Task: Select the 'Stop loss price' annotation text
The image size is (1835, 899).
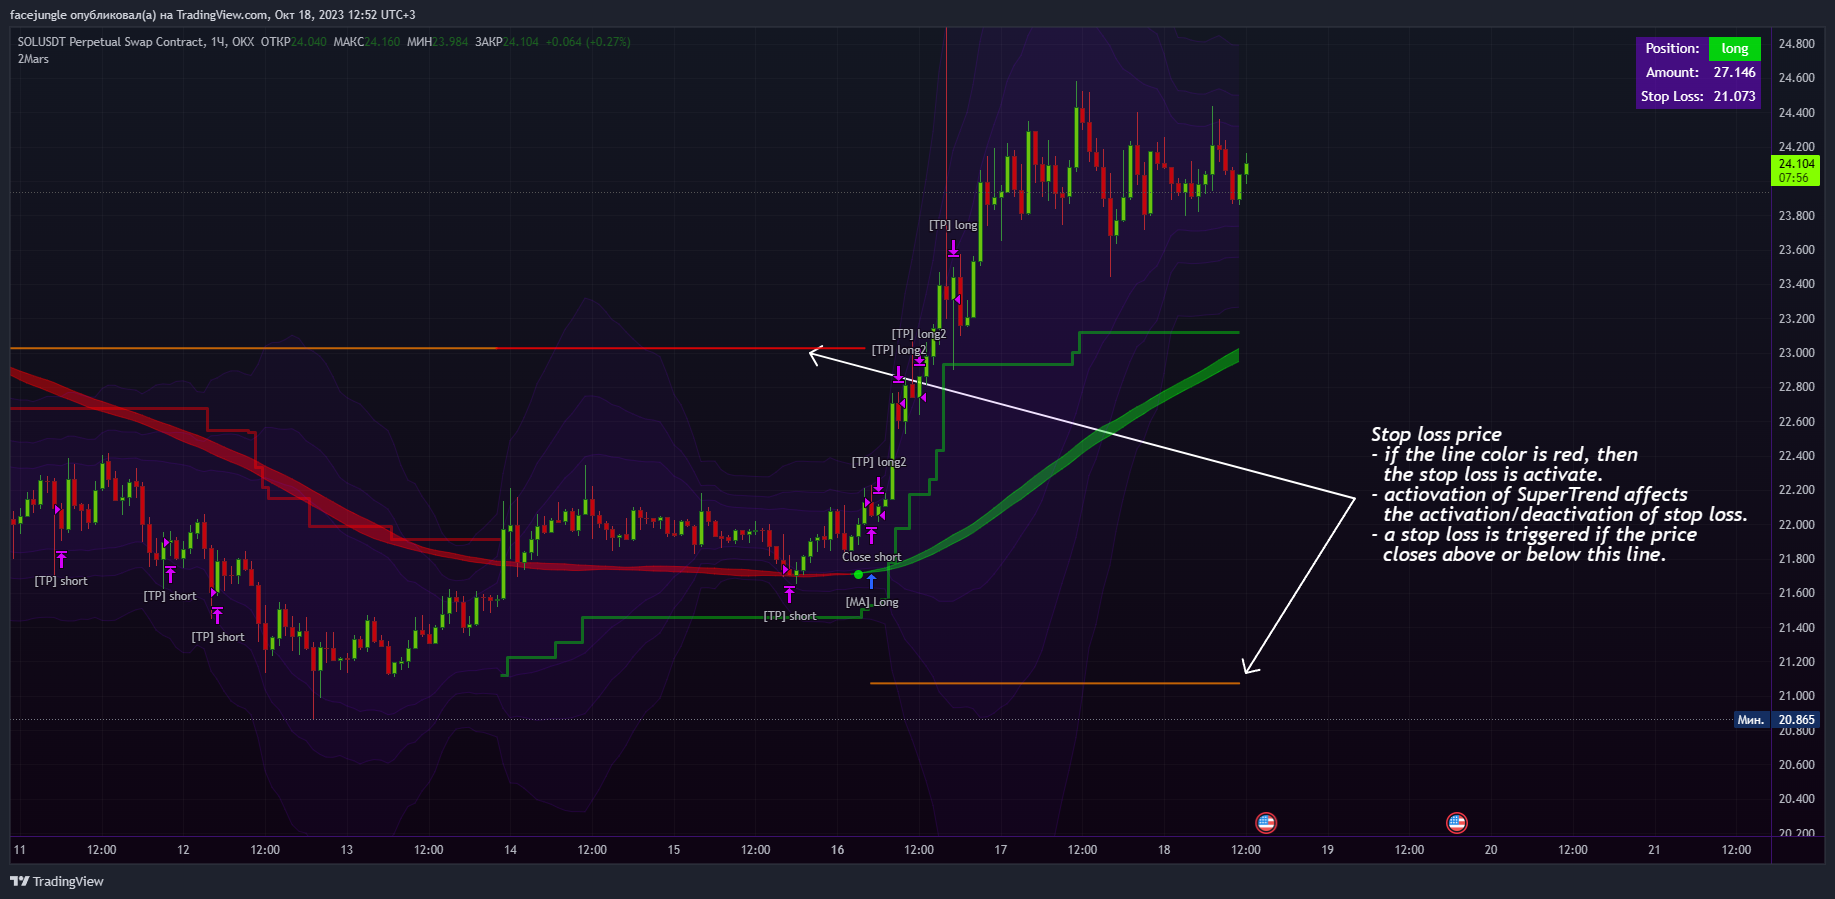Action: [x=1436, y=434]
